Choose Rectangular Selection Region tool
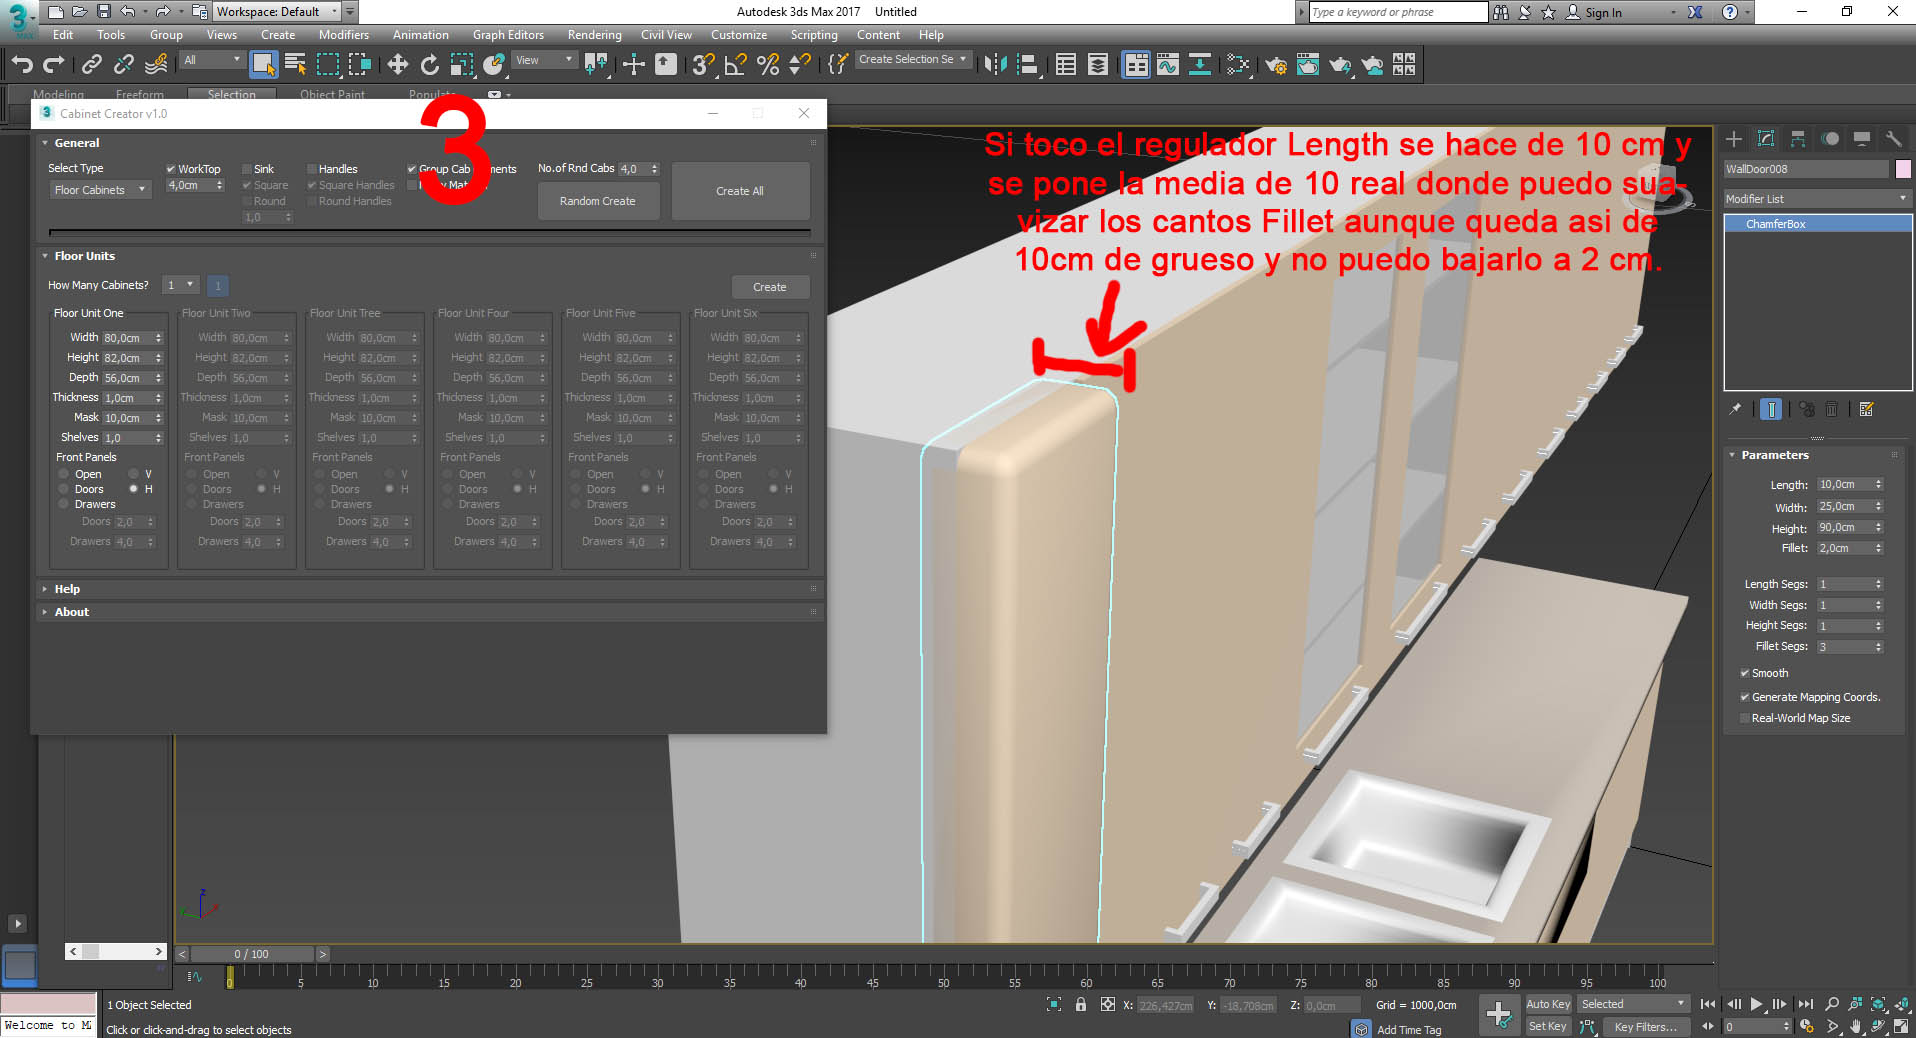 point(328,65)
